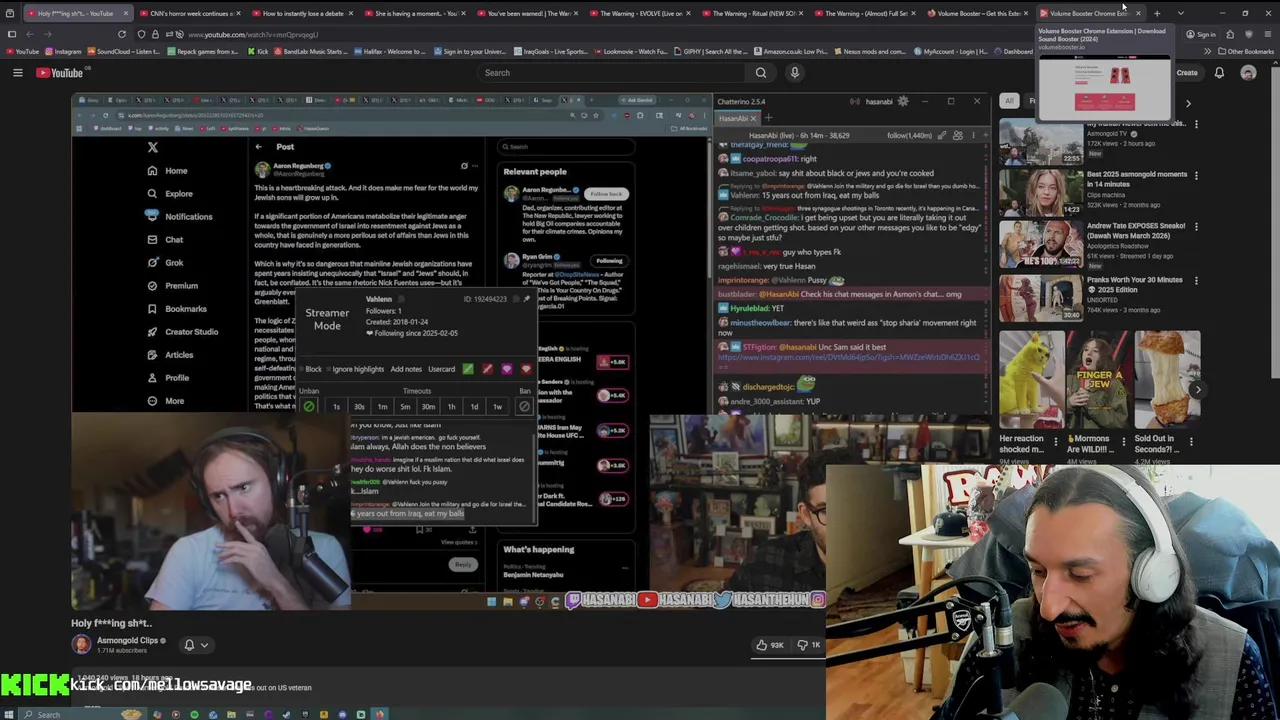Open the Her reaction shocked short

coord(1031,380)
